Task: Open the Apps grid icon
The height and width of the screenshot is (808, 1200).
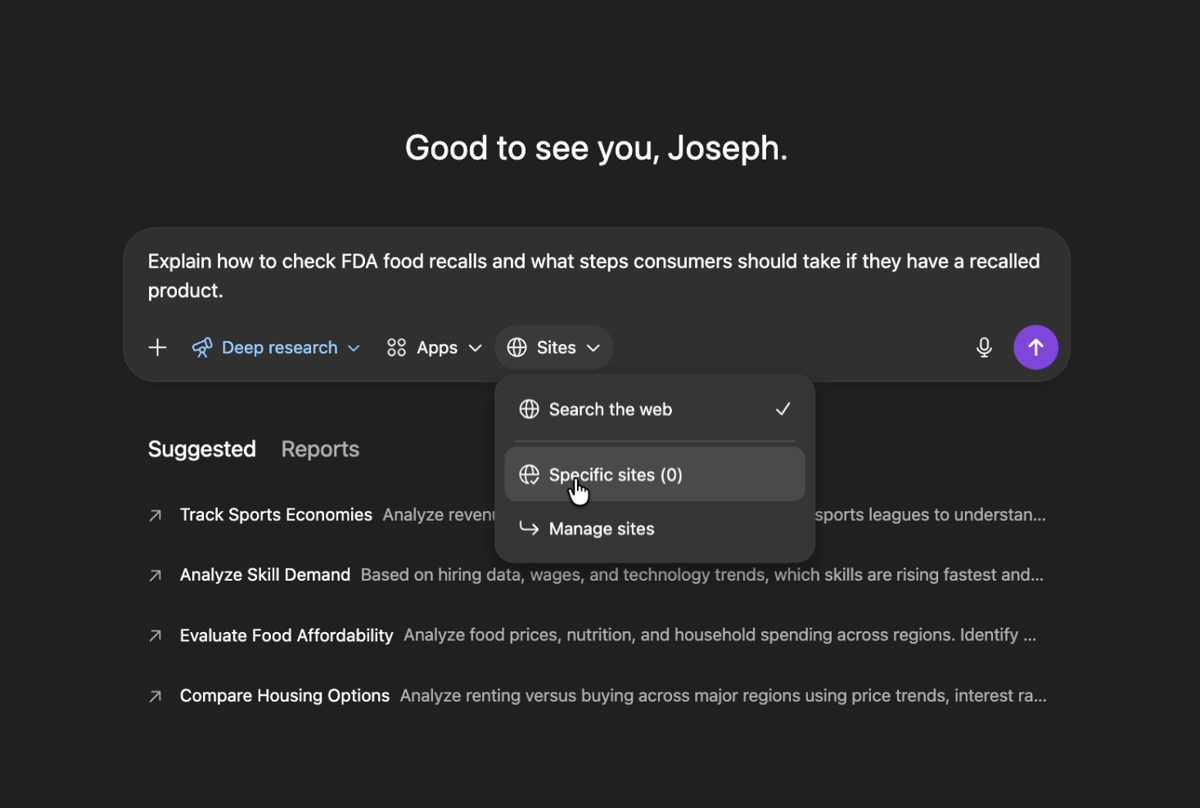Action: [x=396, y=347]
